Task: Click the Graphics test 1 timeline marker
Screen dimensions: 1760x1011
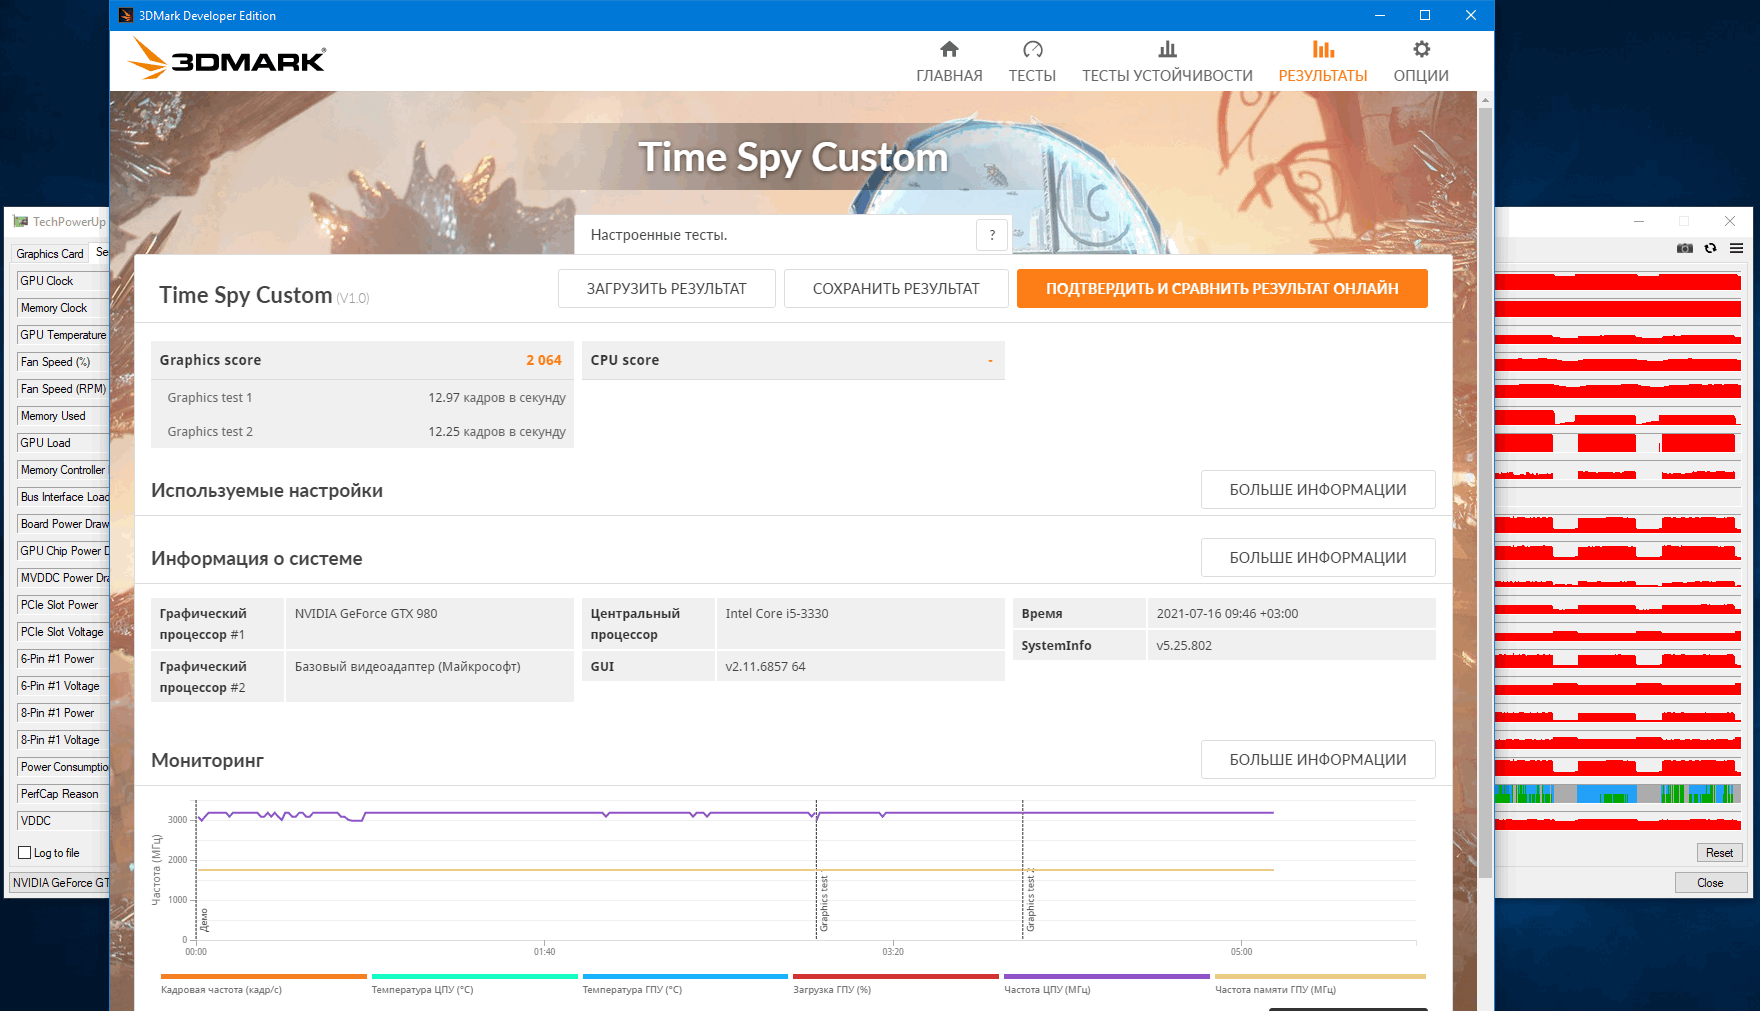Action: 824,903
